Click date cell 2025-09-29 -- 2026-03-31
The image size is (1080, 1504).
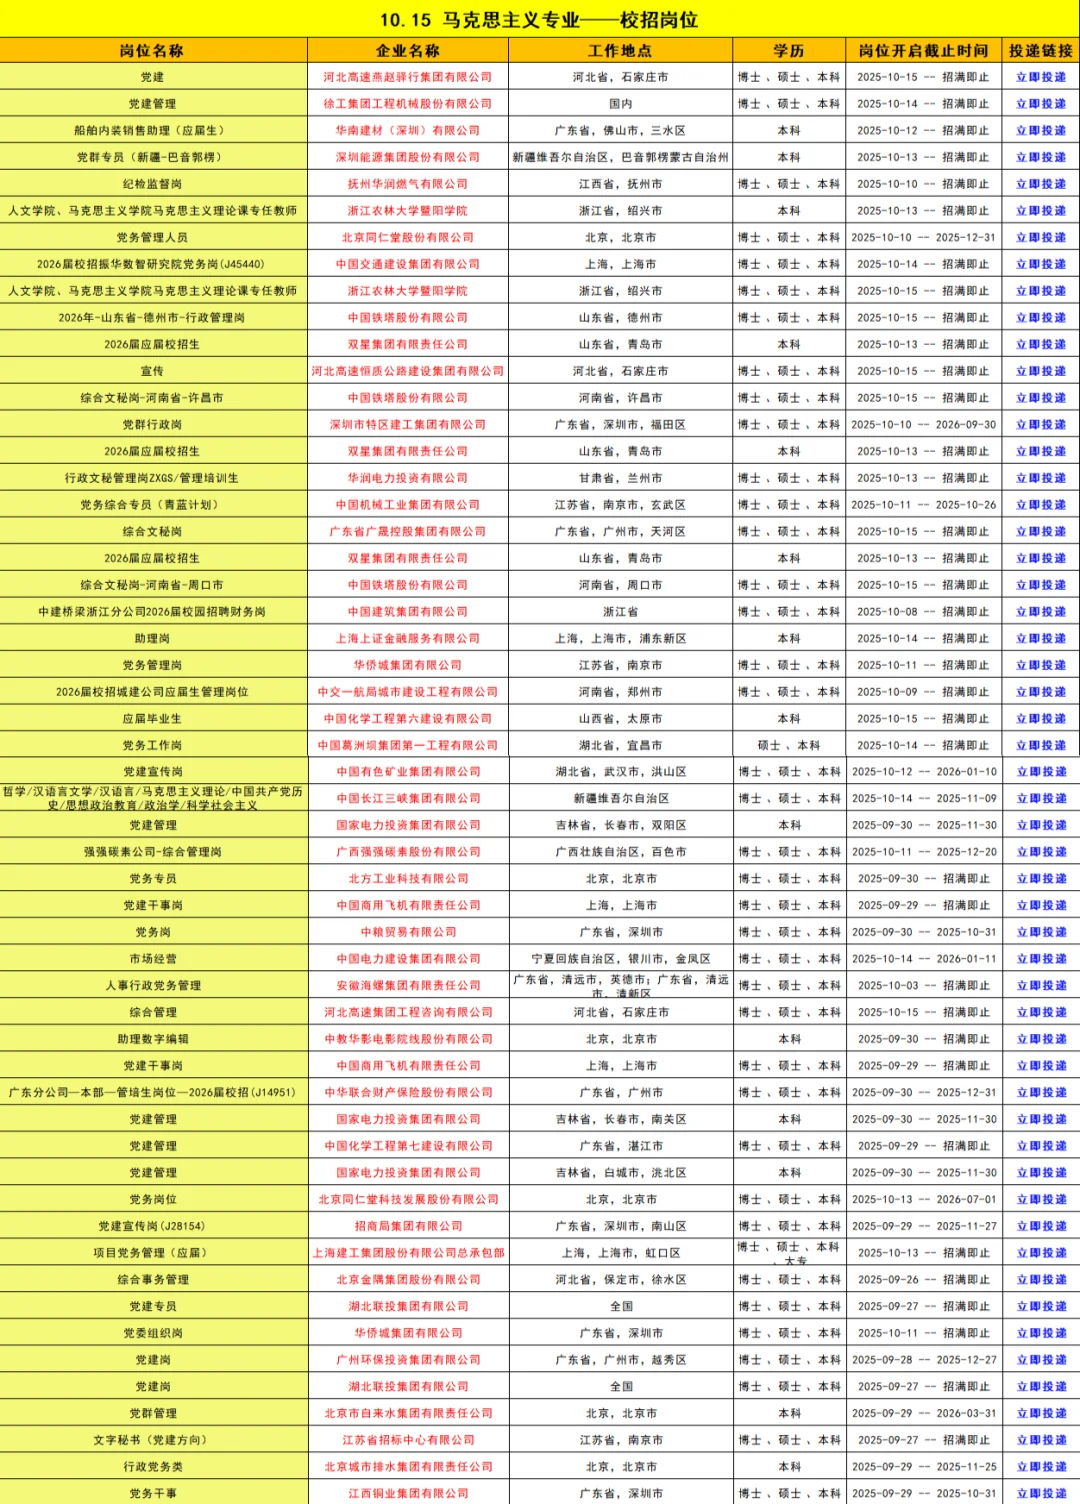924,1414
